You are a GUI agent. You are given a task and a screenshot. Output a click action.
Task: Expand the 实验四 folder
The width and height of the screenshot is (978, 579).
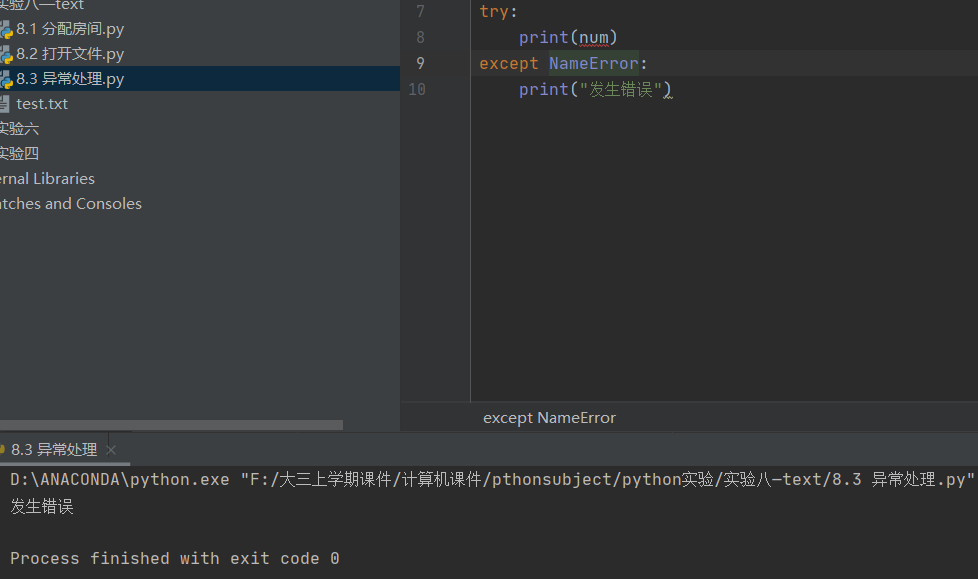click(x=19, y=153)
